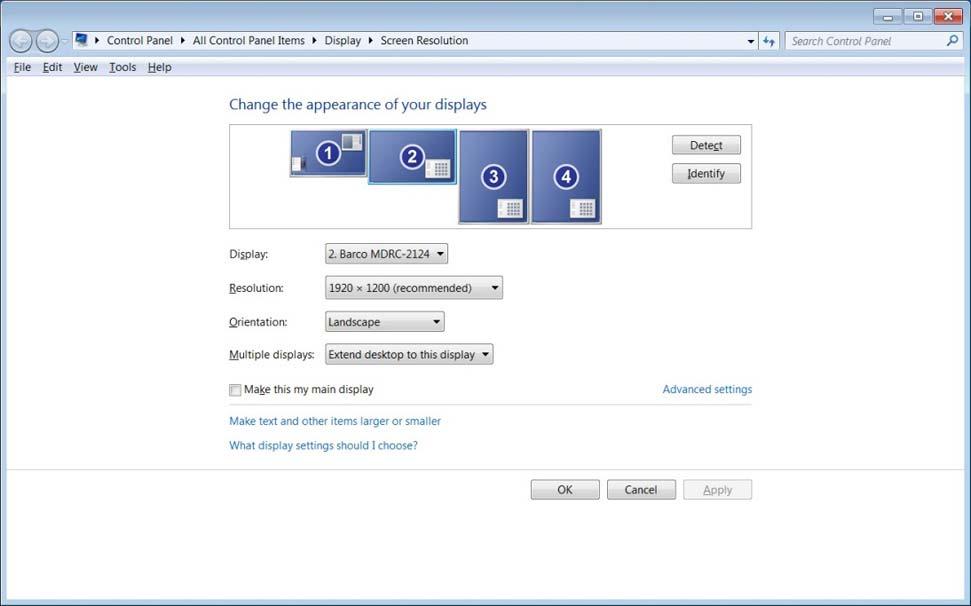
Task: Navigate to All Control Panel Items breadcrumb
Action: tap(249, 40)
